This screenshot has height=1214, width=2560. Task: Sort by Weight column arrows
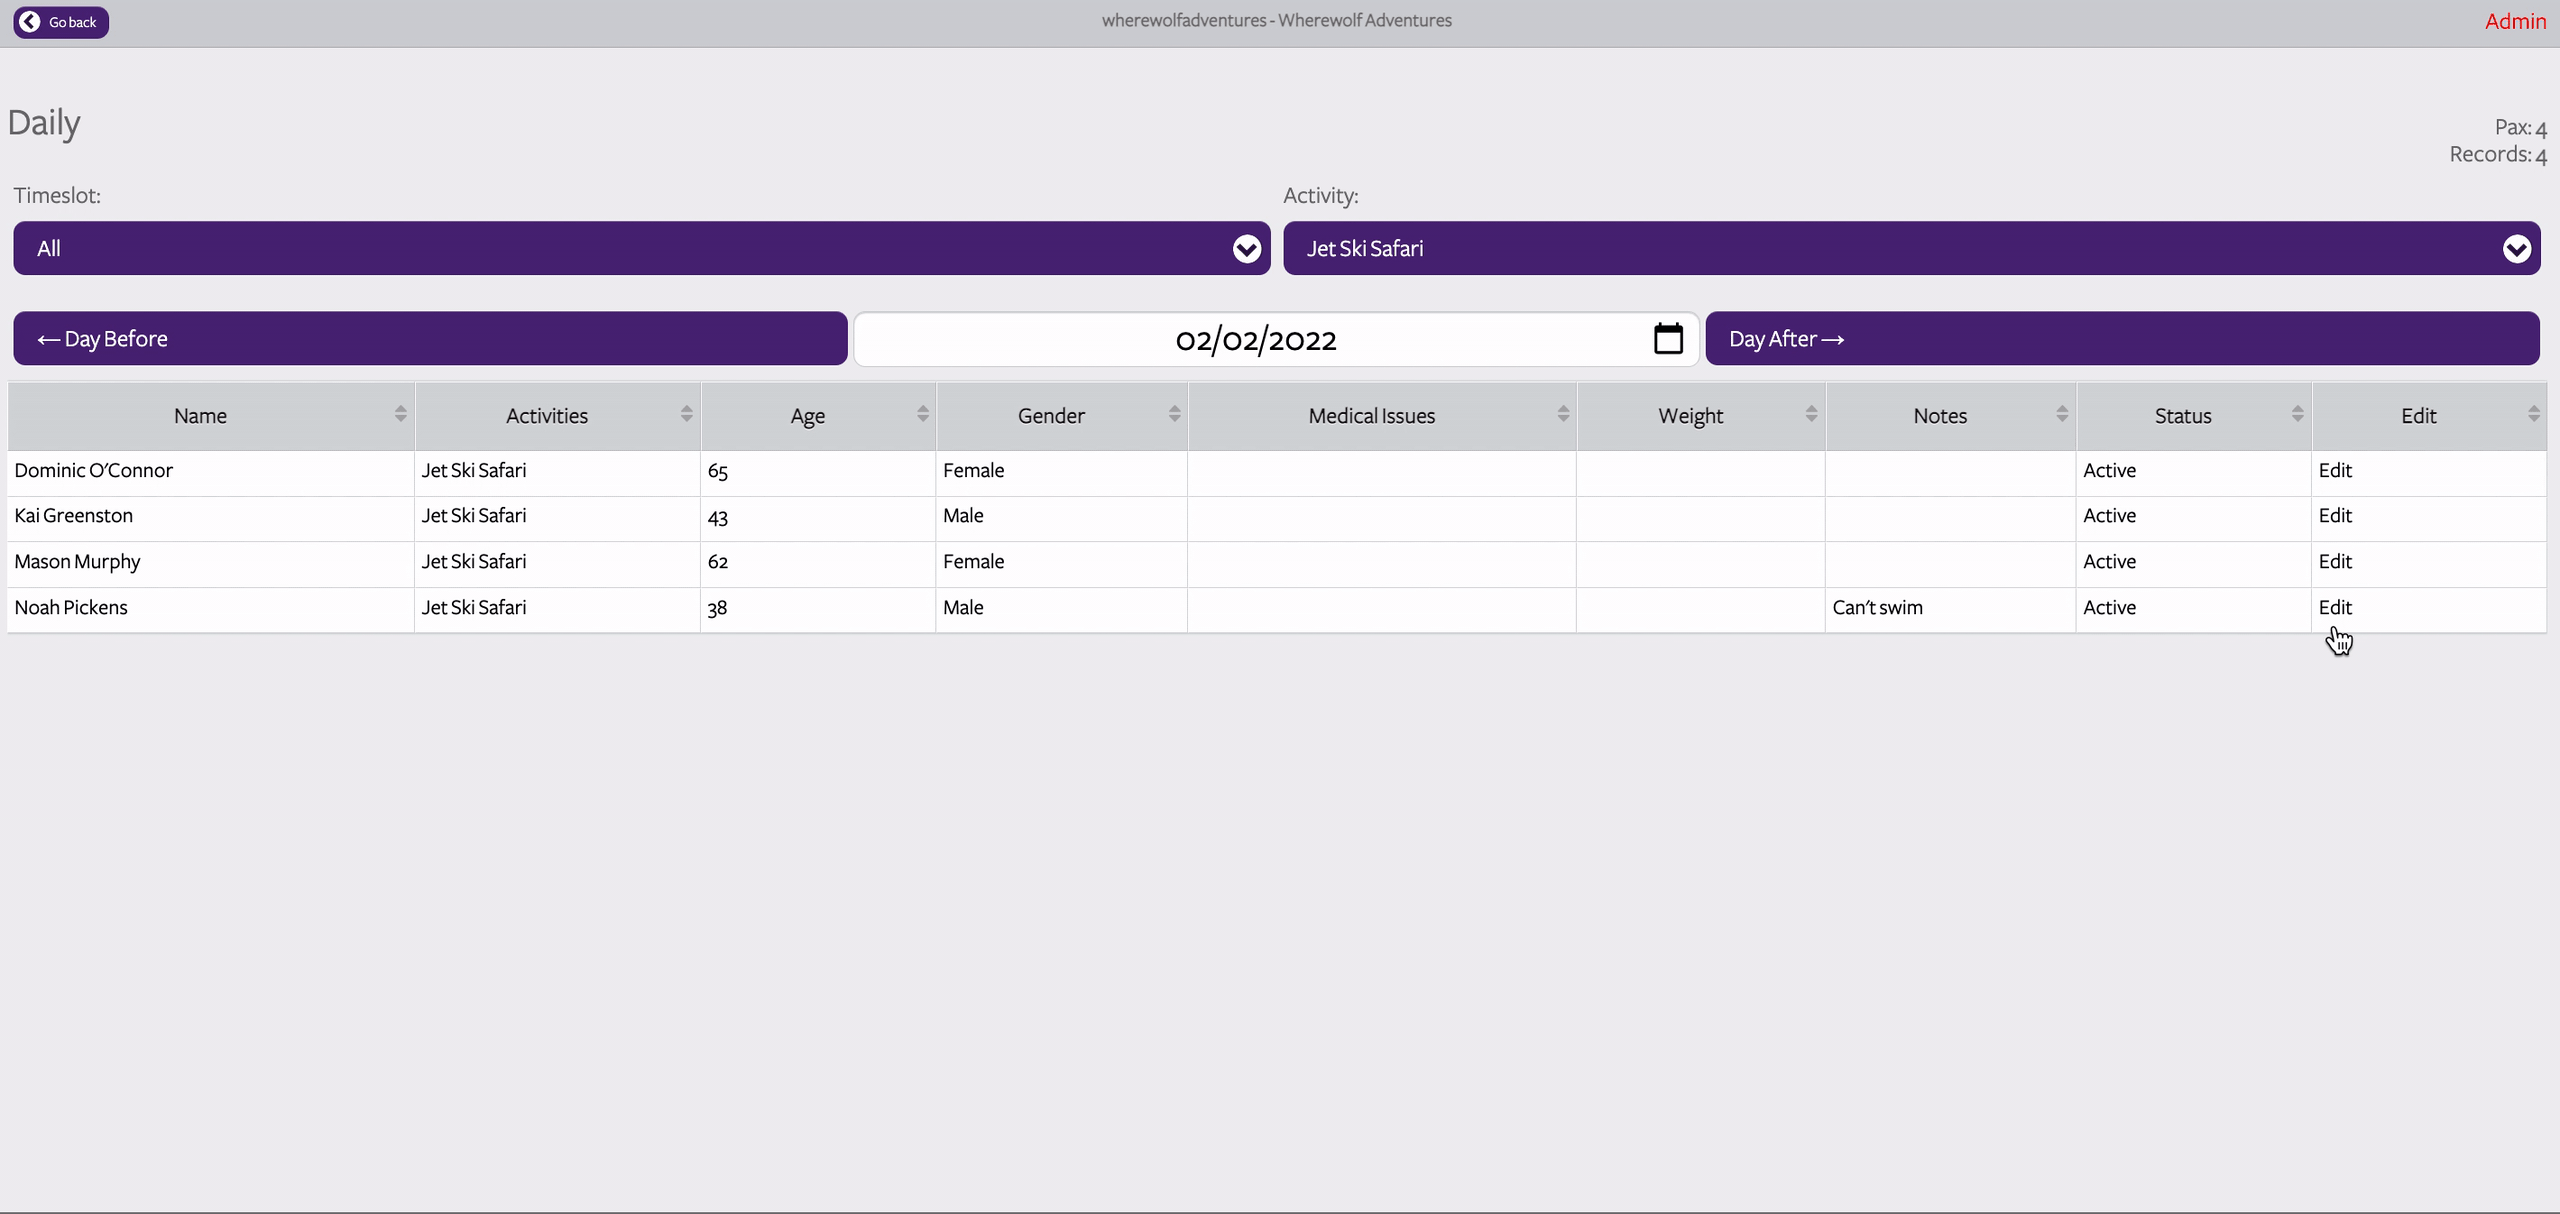click(1811, 414)
